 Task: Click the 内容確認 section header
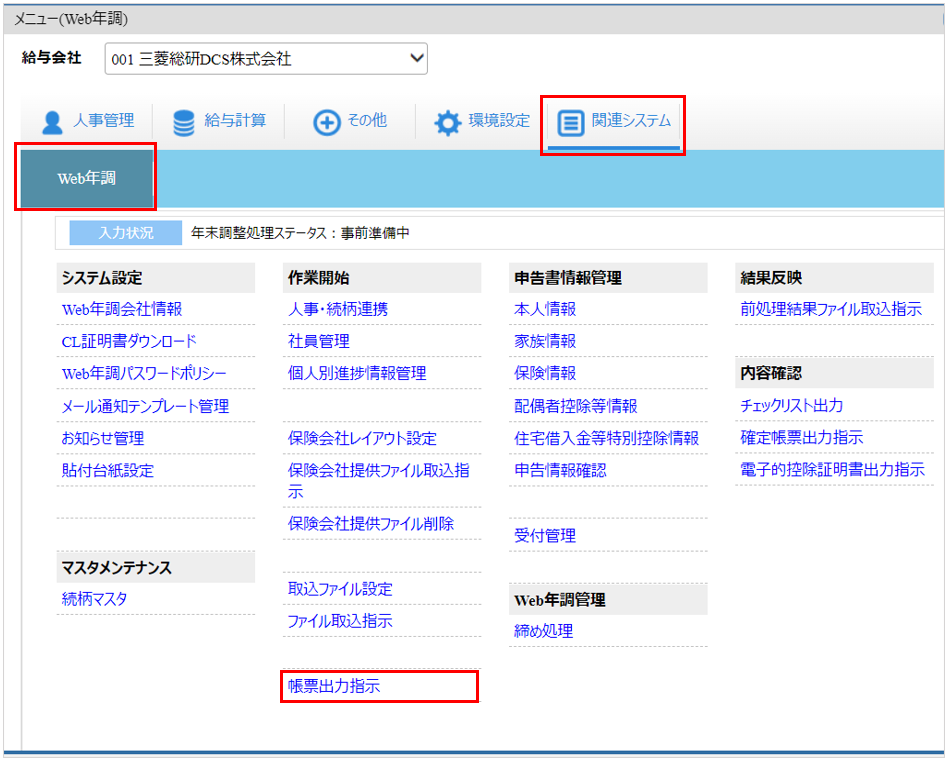click(x=834, y=374)
